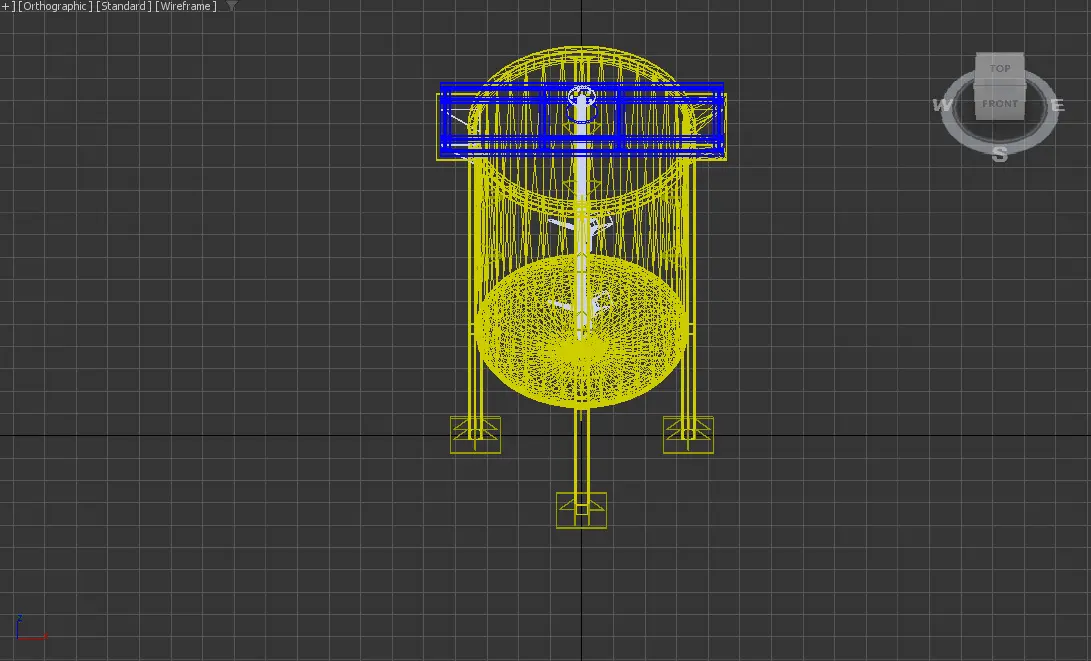Click the axis tripod gizmo in viewport corner
This screenshot has height=661, width=1091.
click(x=30, y=627)
